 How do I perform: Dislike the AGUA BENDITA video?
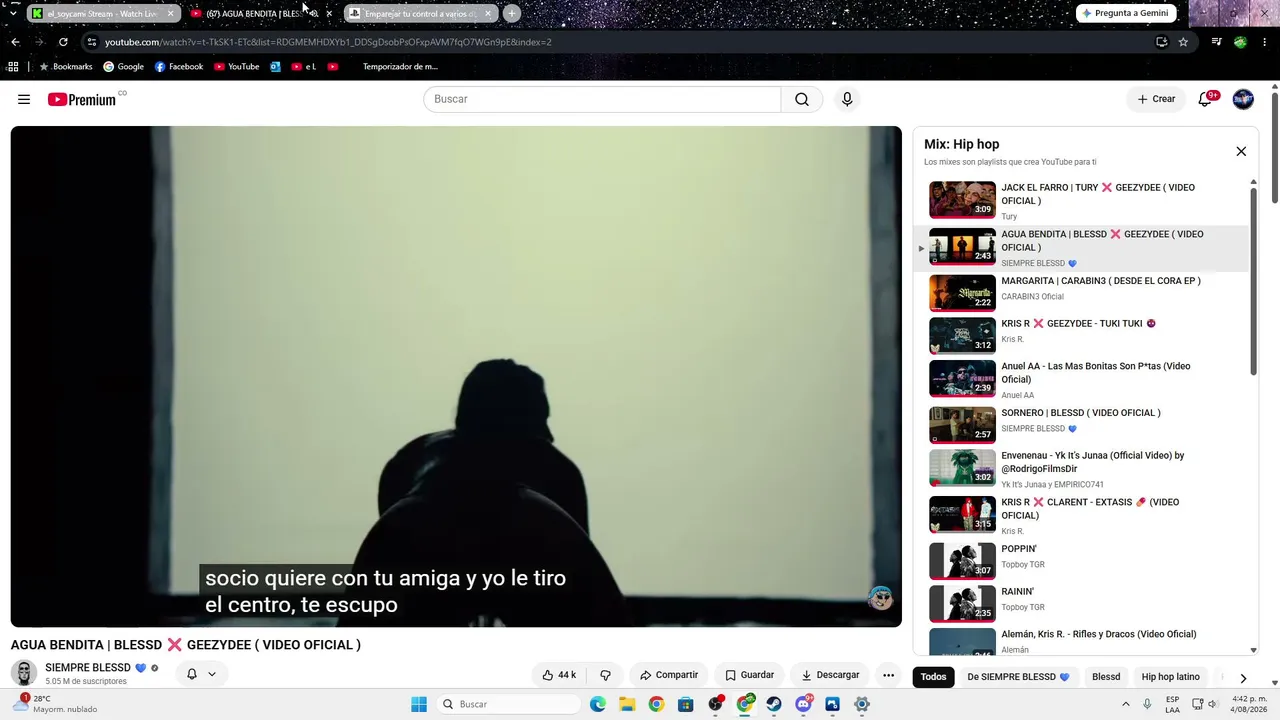pyautogui.click(x=605, y=675)
